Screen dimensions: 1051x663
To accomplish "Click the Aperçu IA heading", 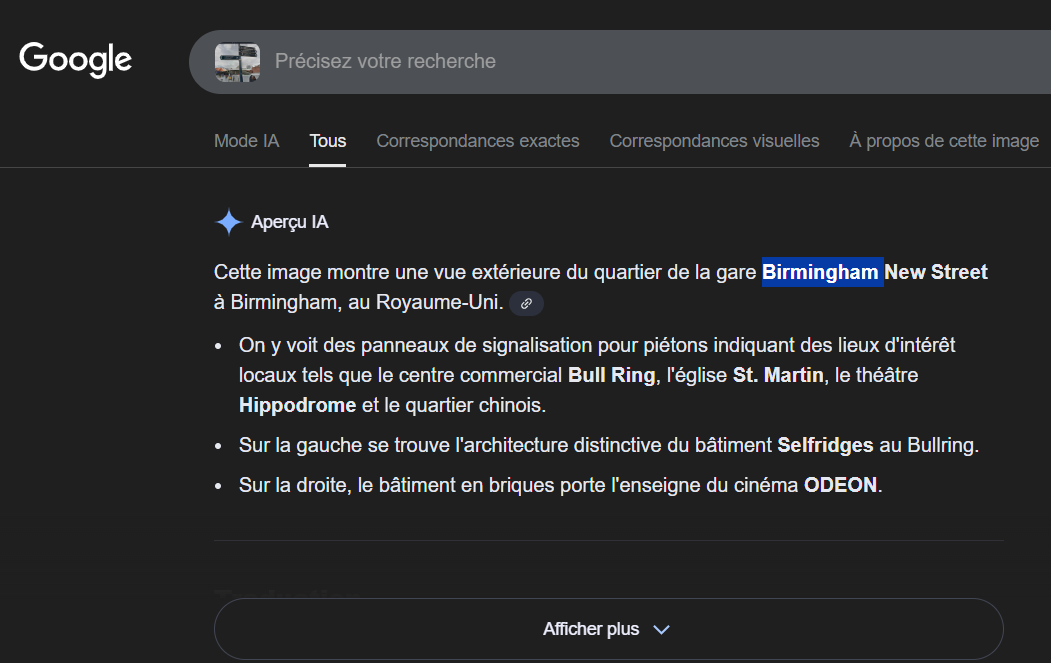I will 290,222.
